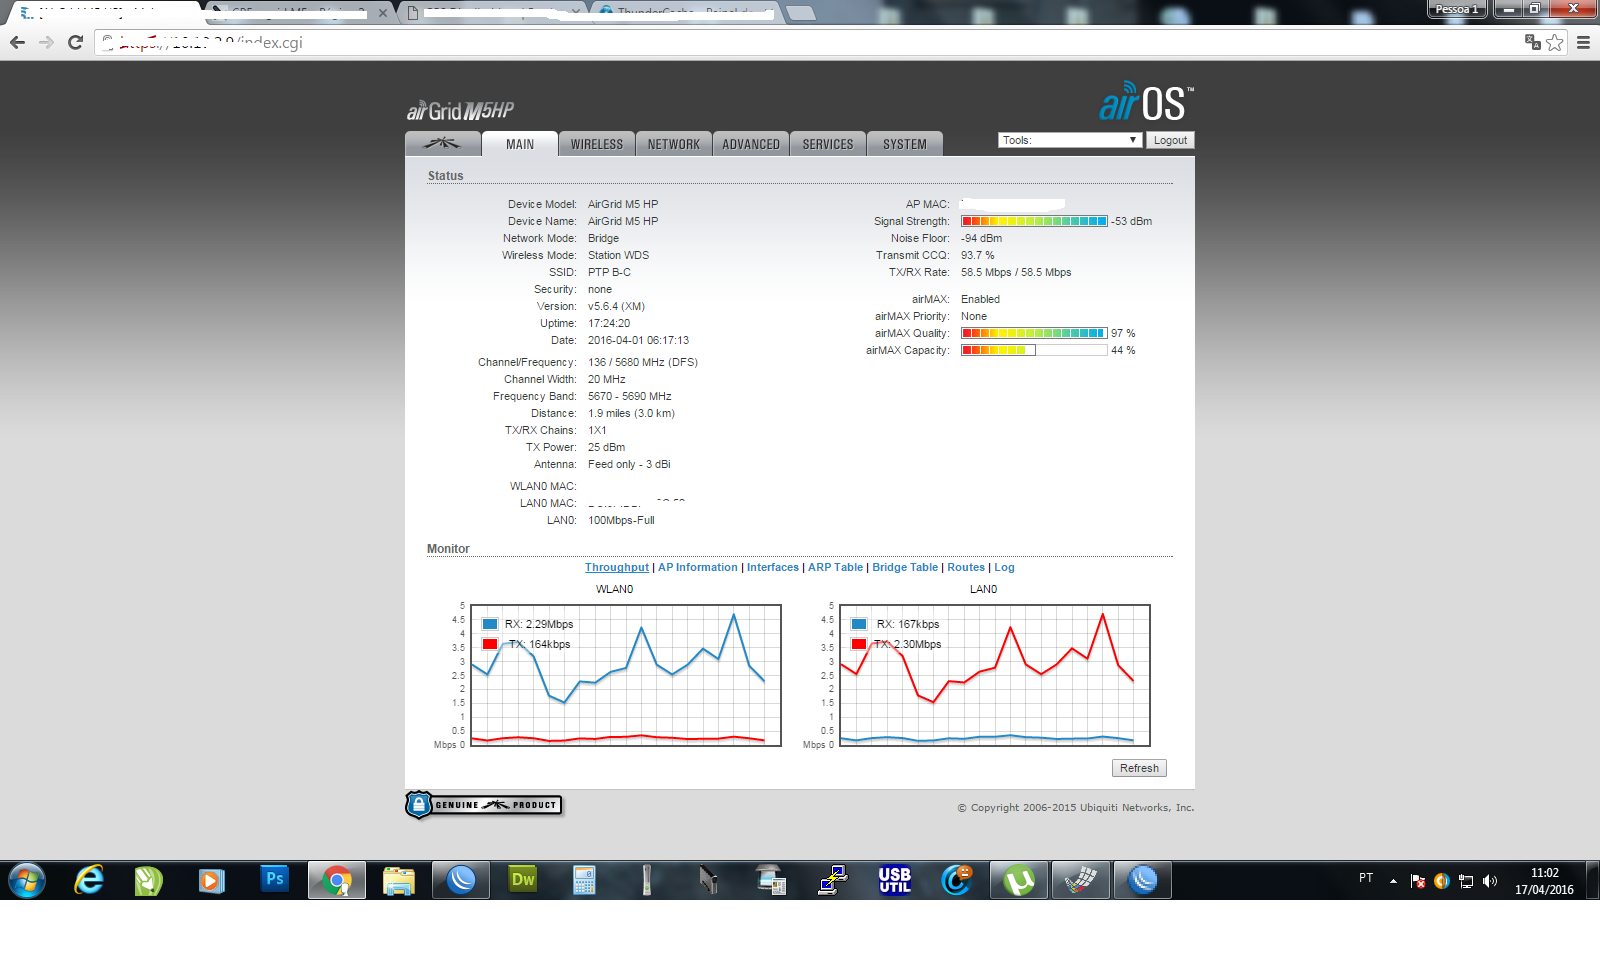Go back using the browser back arrow

[x=17, y=42]
